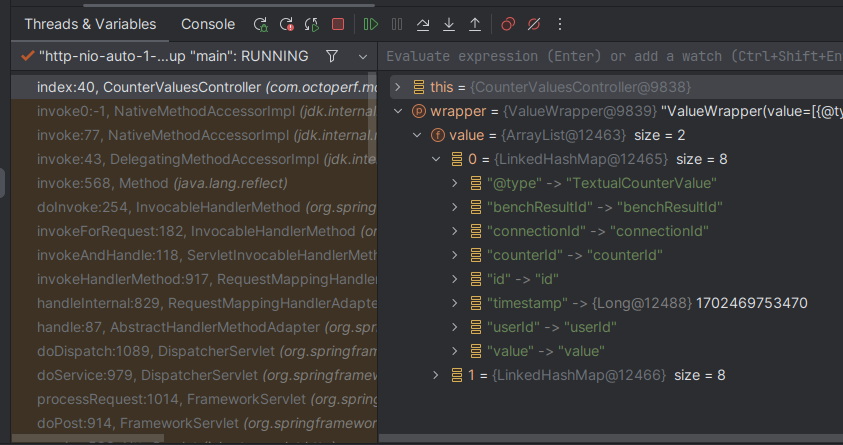Select frame processRequest:1014, FrameworkServlet
This screenshot has height=445, width=843.
pyautogui.click(x=194, y=399)
